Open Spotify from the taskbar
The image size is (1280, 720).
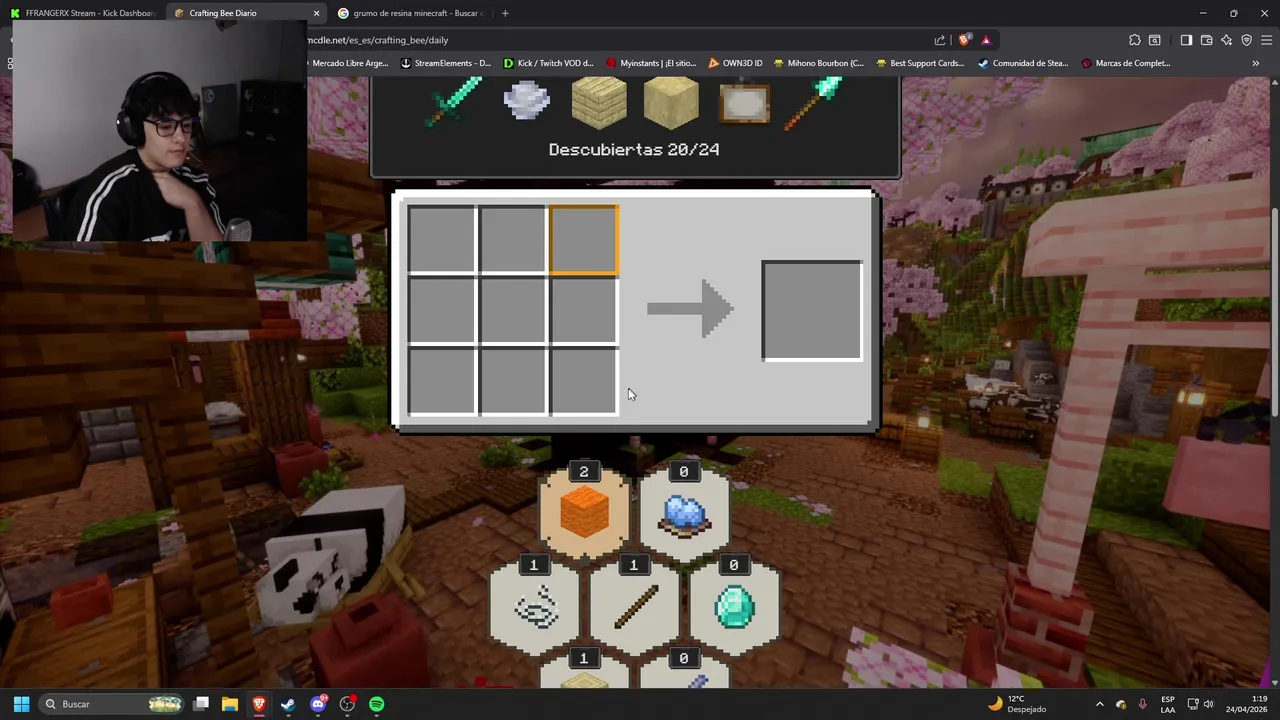[376, 704]
